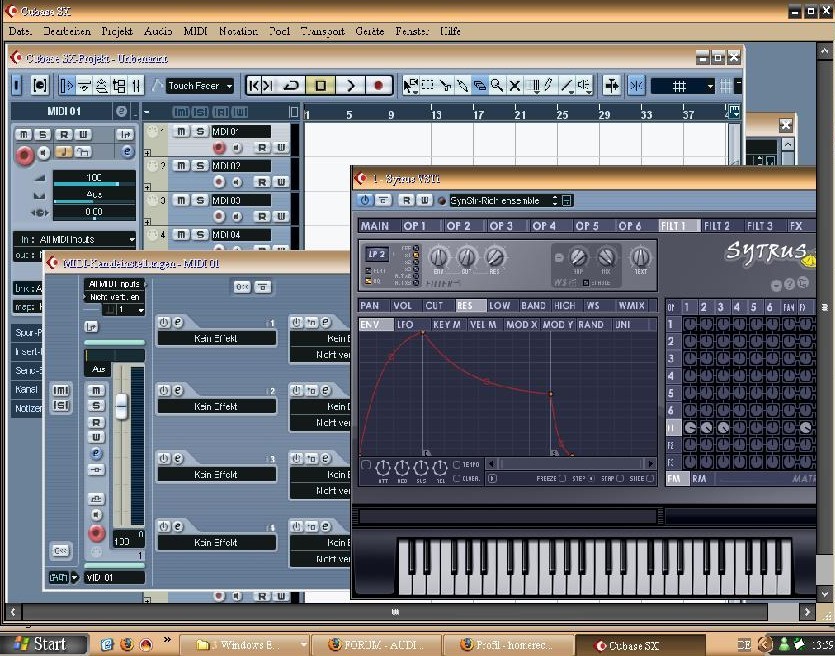Toggle the Snap toolbar button
Screen dimensions: 835x656
point(636,85)
